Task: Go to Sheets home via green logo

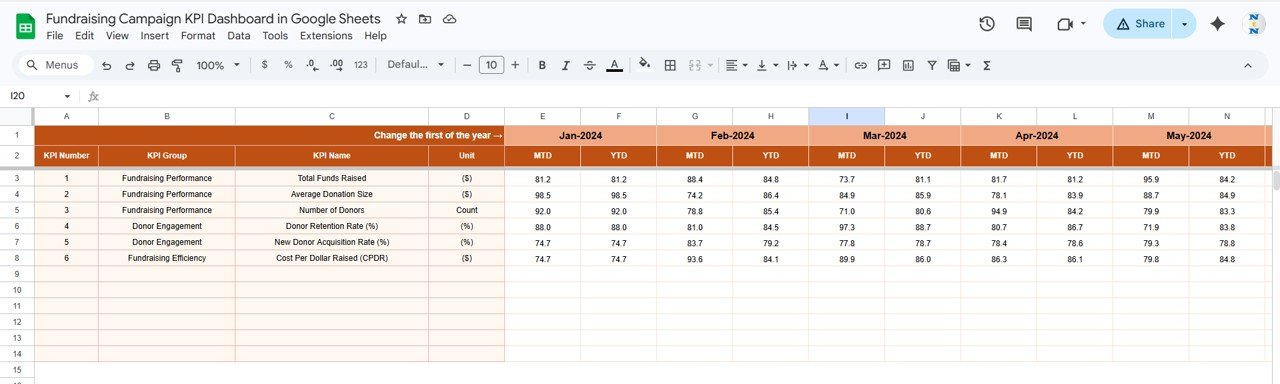Action: click(25, 26)
